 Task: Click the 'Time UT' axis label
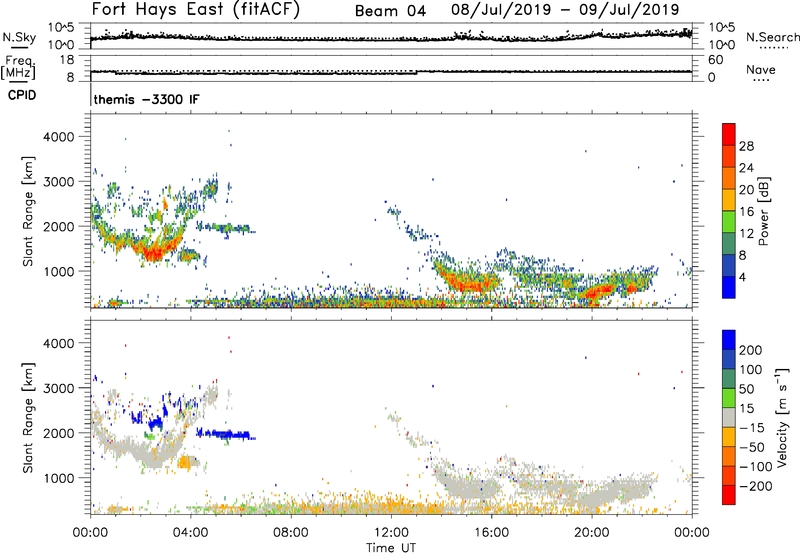(391, 548)
